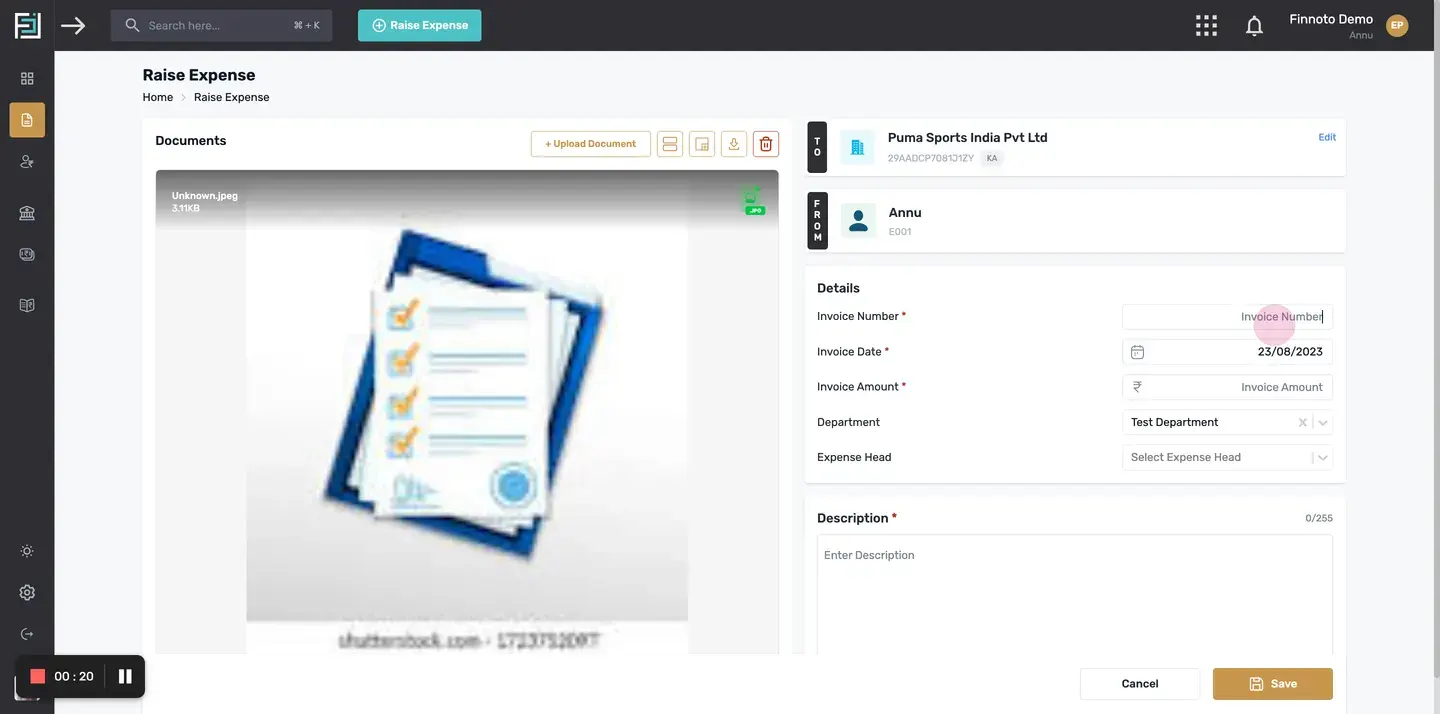Pause the screen recording
Viewport: 1440px width, 714px height.
click(x=125, y=677)
